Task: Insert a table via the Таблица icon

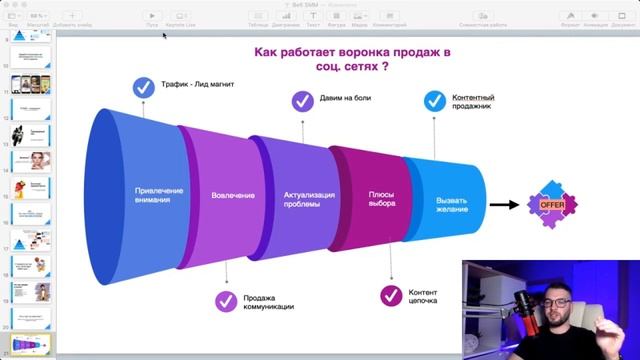Action: coord(258,16)
